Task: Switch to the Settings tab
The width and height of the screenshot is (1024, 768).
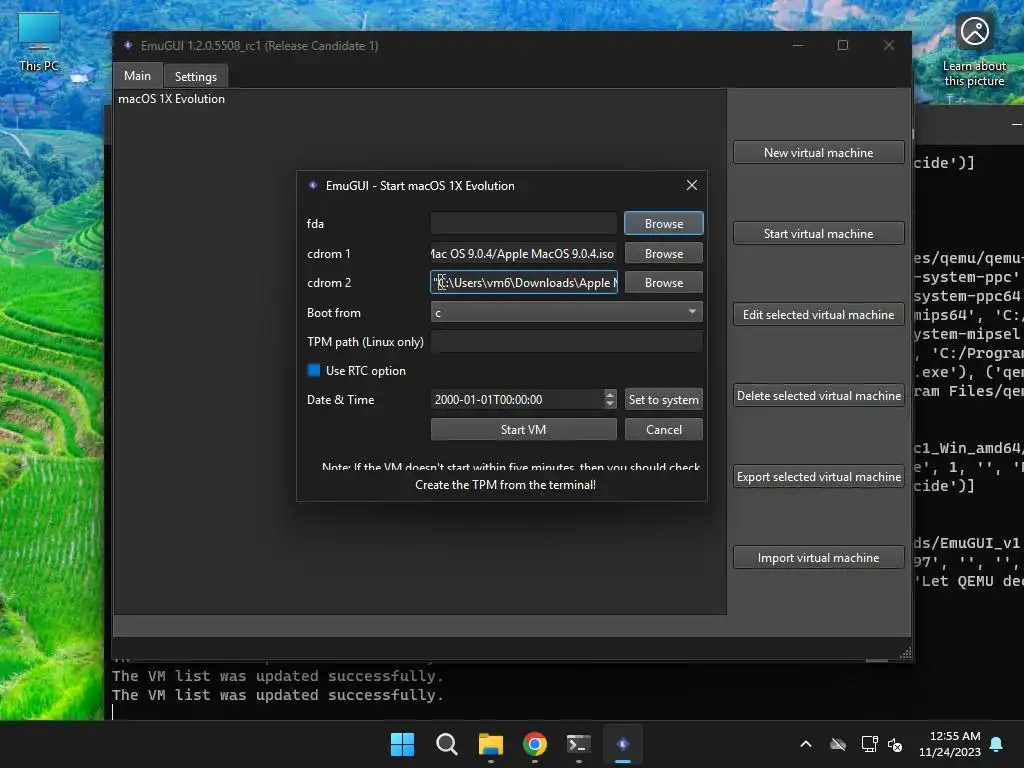Action: point(195,76)
